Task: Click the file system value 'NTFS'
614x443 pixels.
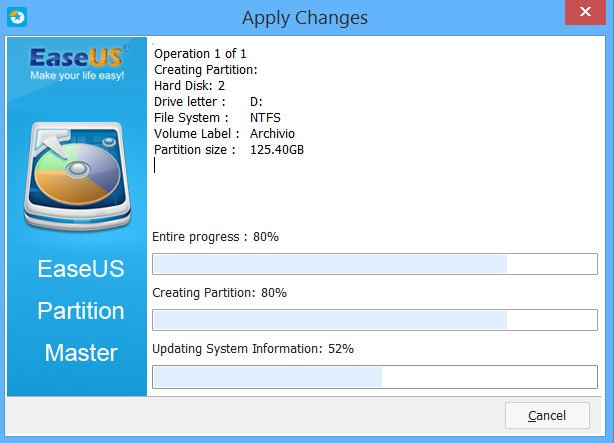Action: (x=265, y=118)
